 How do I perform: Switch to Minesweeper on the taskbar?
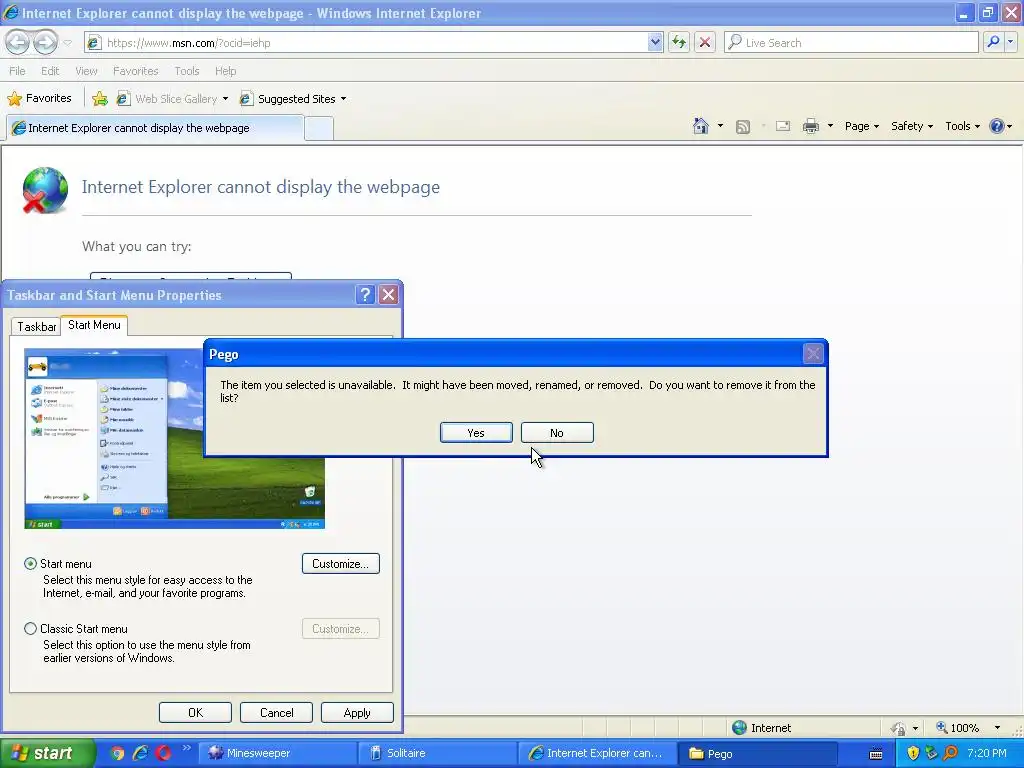277,753
